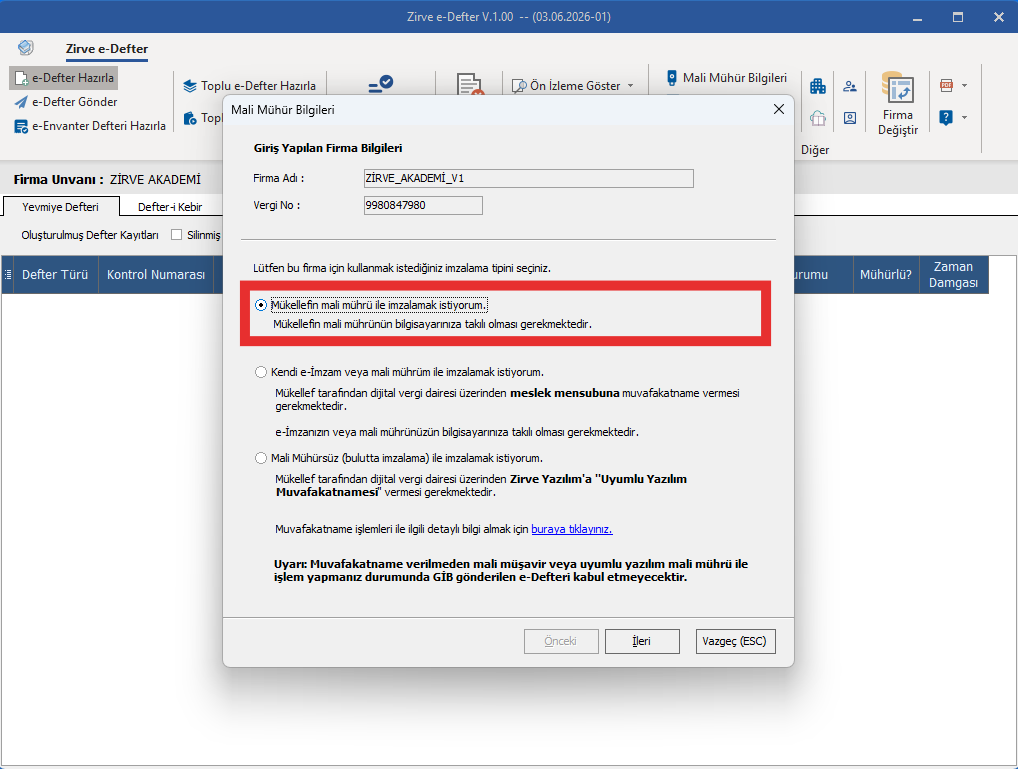Close the Mali Mühür Bilgileri dialog
This screenshot has width=1018, height=769.
point(778,109)
